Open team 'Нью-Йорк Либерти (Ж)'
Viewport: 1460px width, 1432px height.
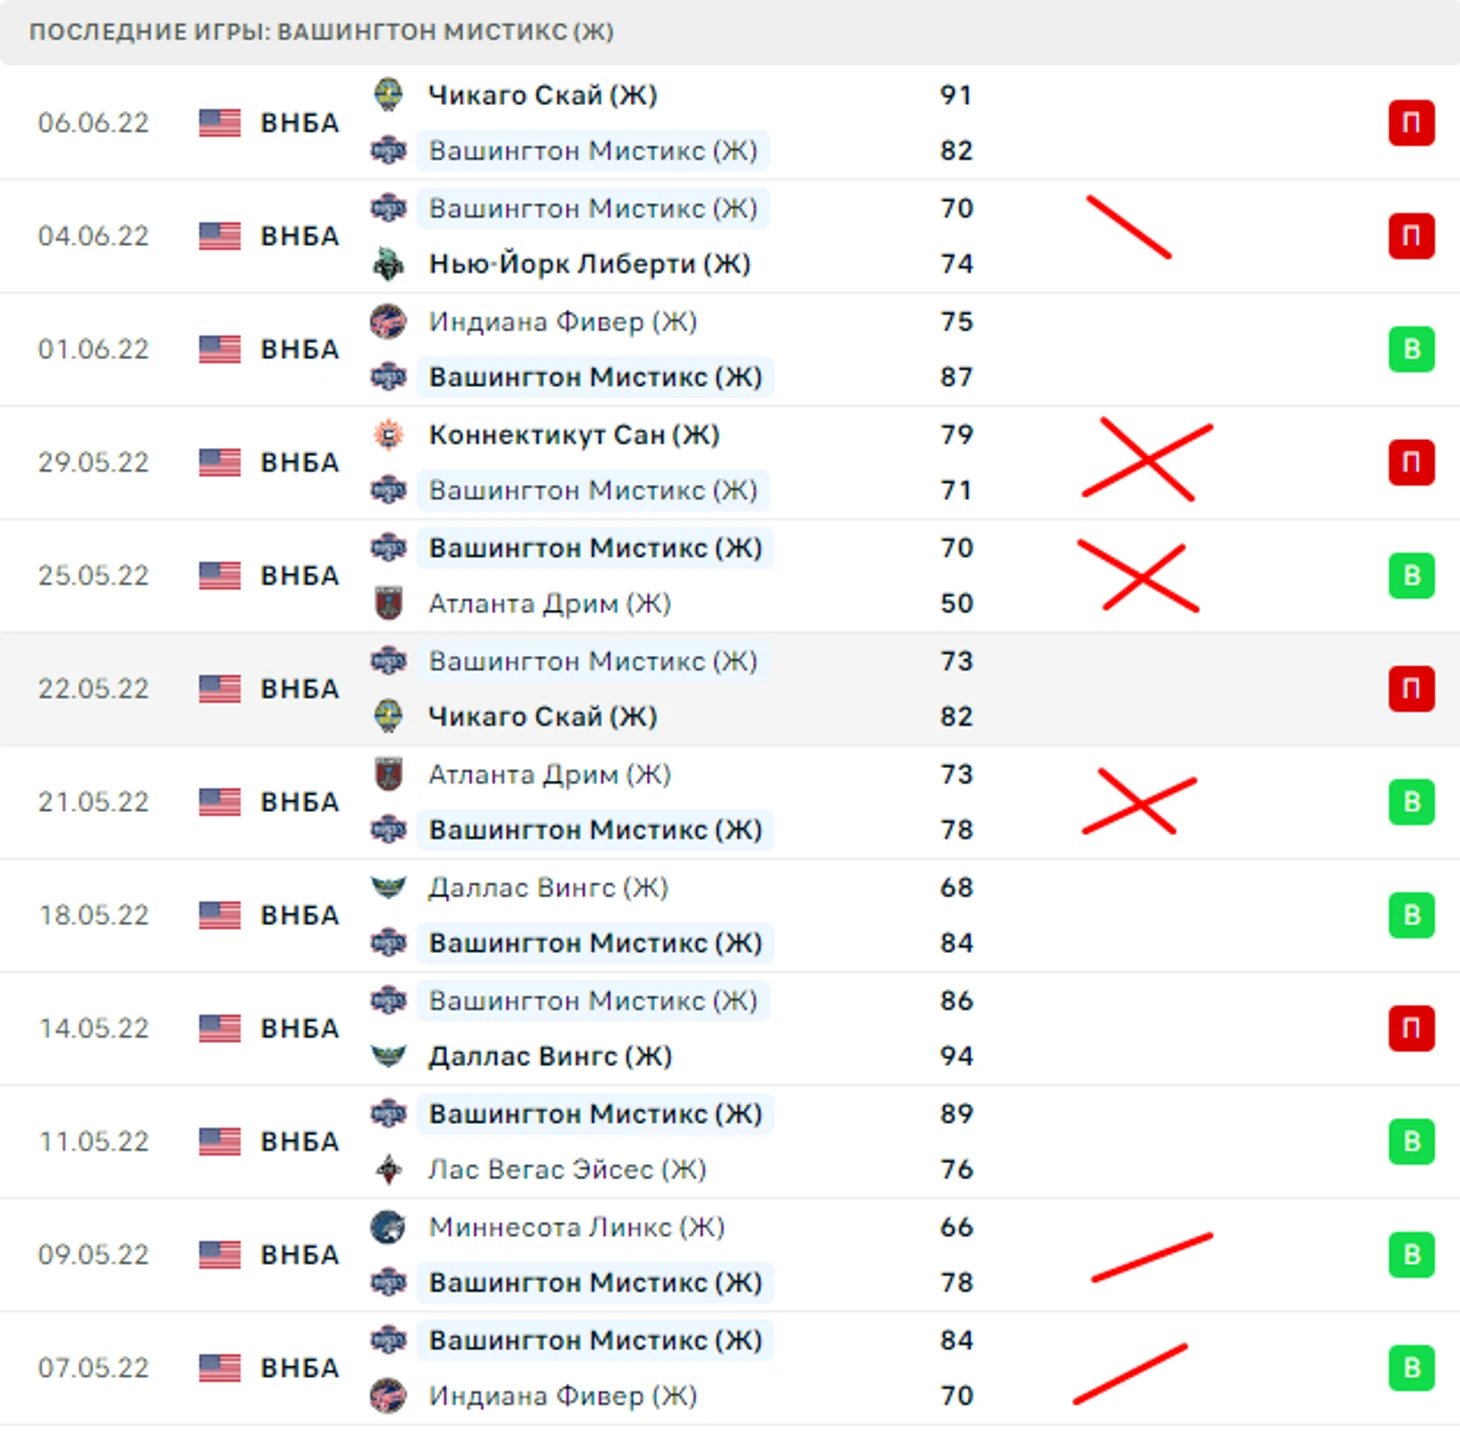tap(590, 264)
